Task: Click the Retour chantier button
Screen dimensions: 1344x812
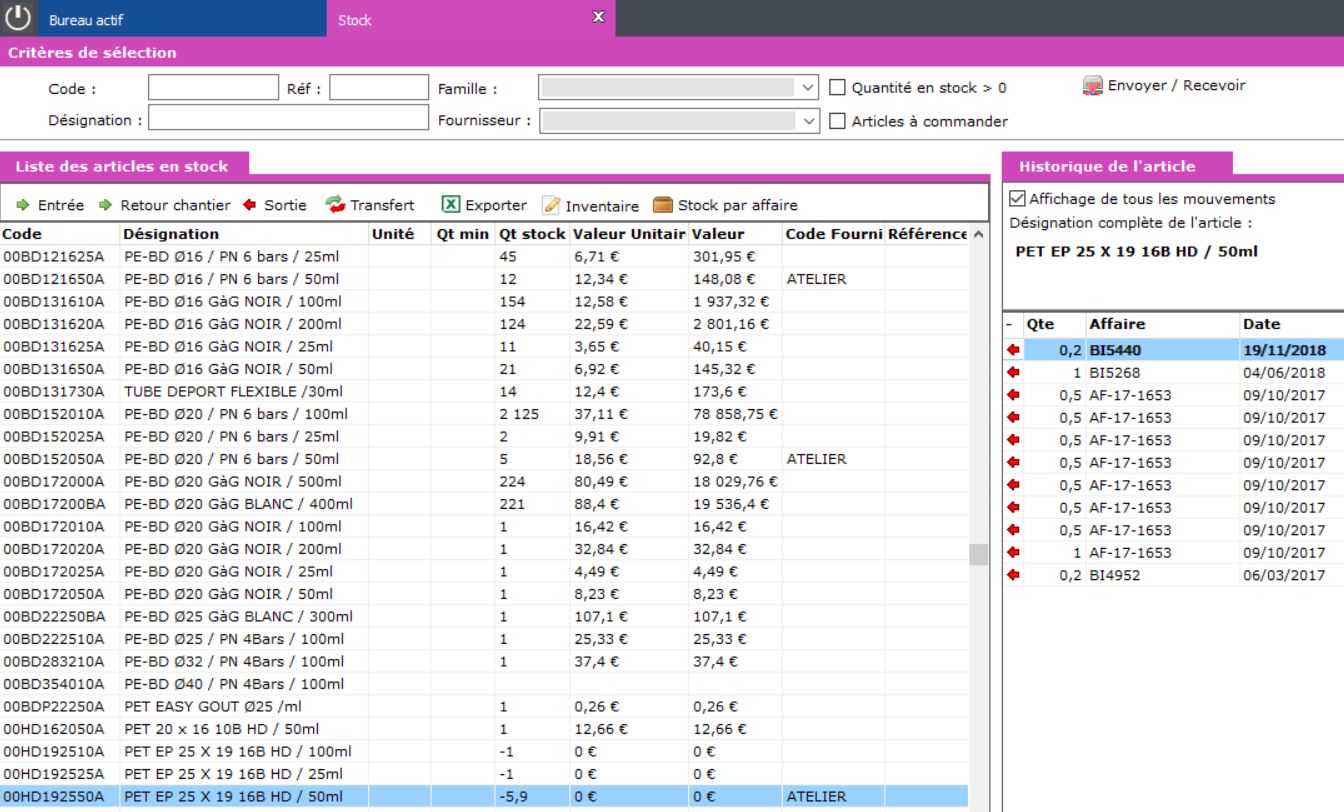Action: (x=165, y=205)
